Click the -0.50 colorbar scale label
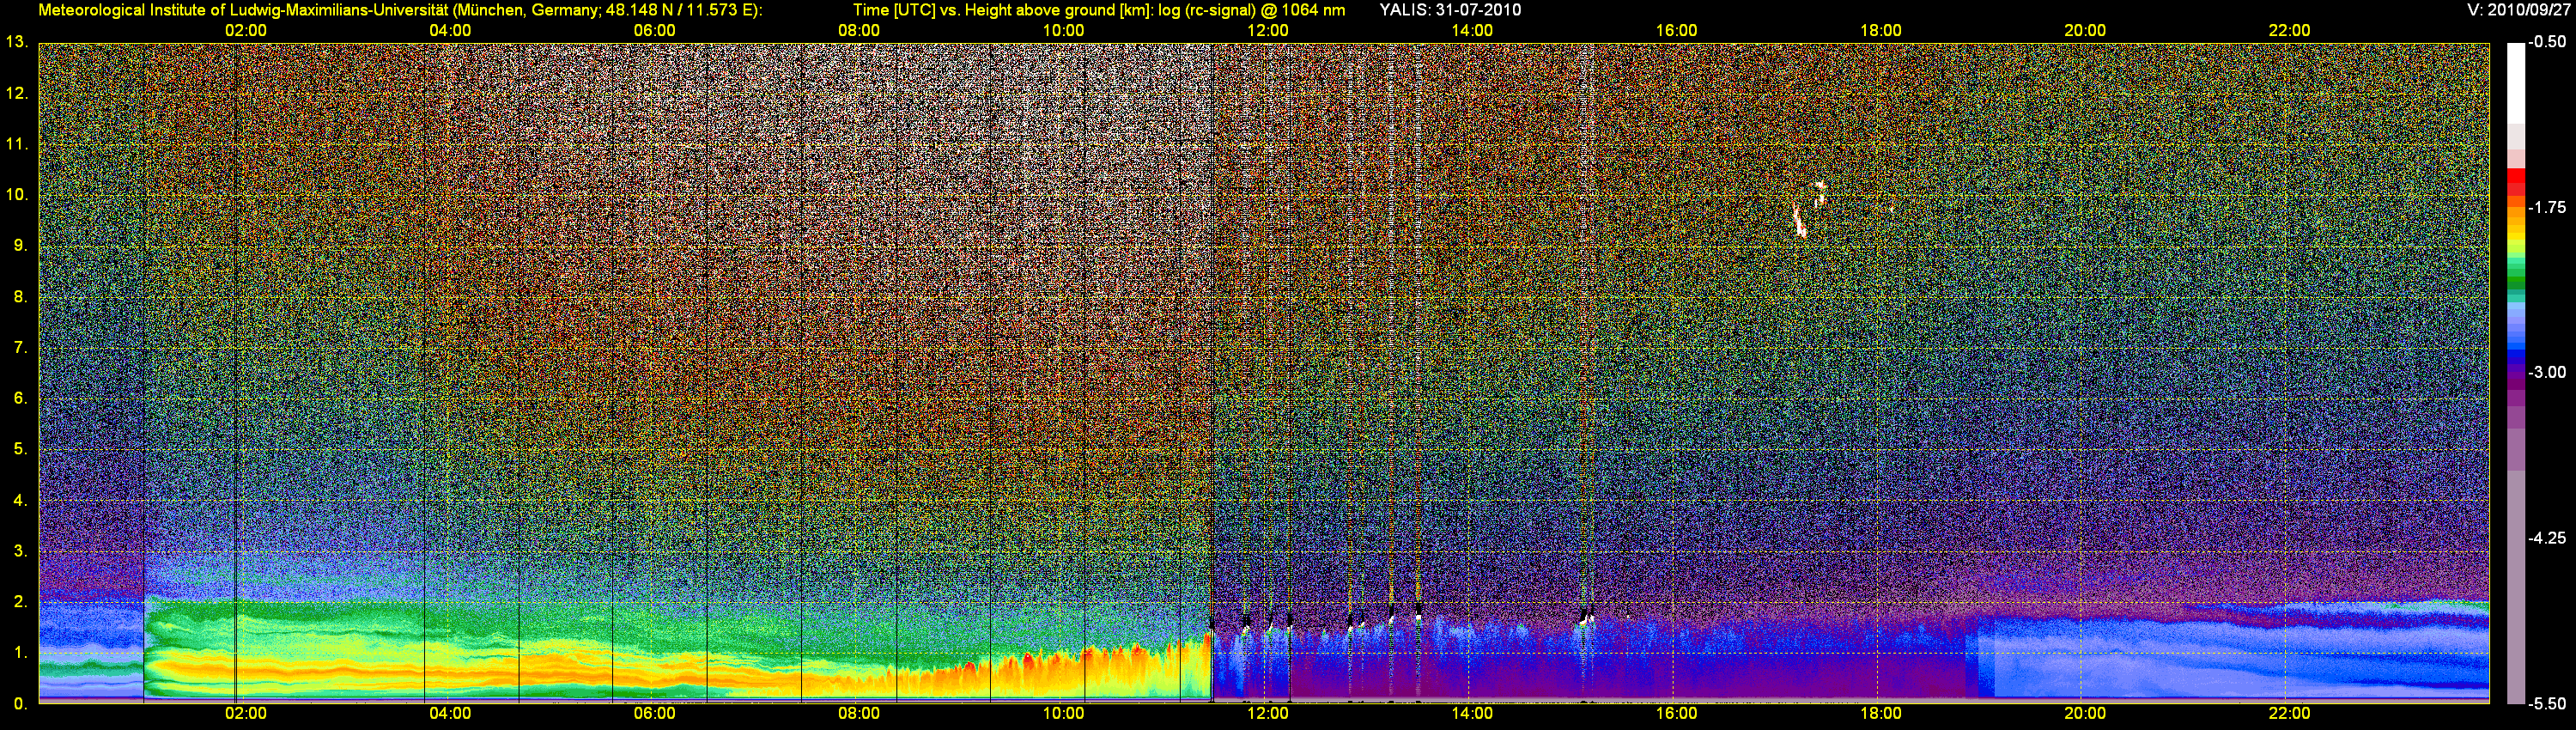Viewport: 2576px width, 730px height. [x=2547, y=42]
